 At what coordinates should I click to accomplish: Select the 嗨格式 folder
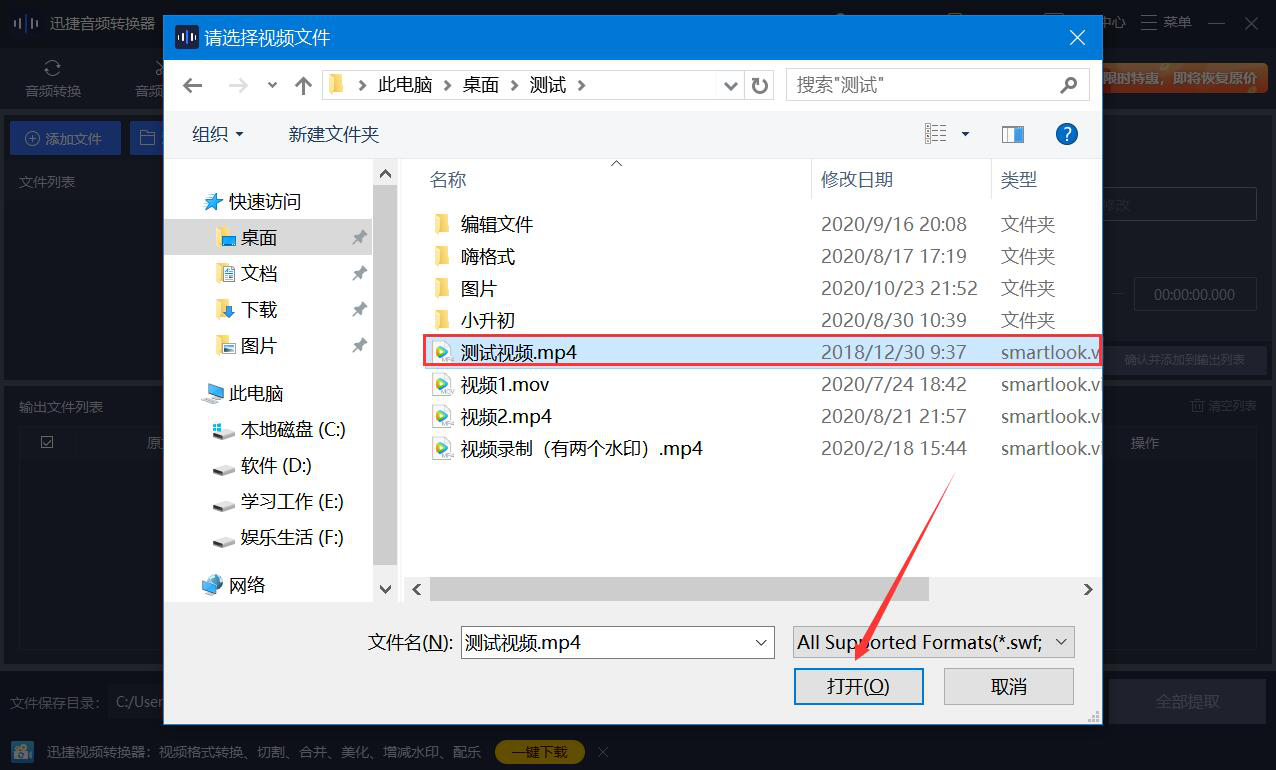488,256
